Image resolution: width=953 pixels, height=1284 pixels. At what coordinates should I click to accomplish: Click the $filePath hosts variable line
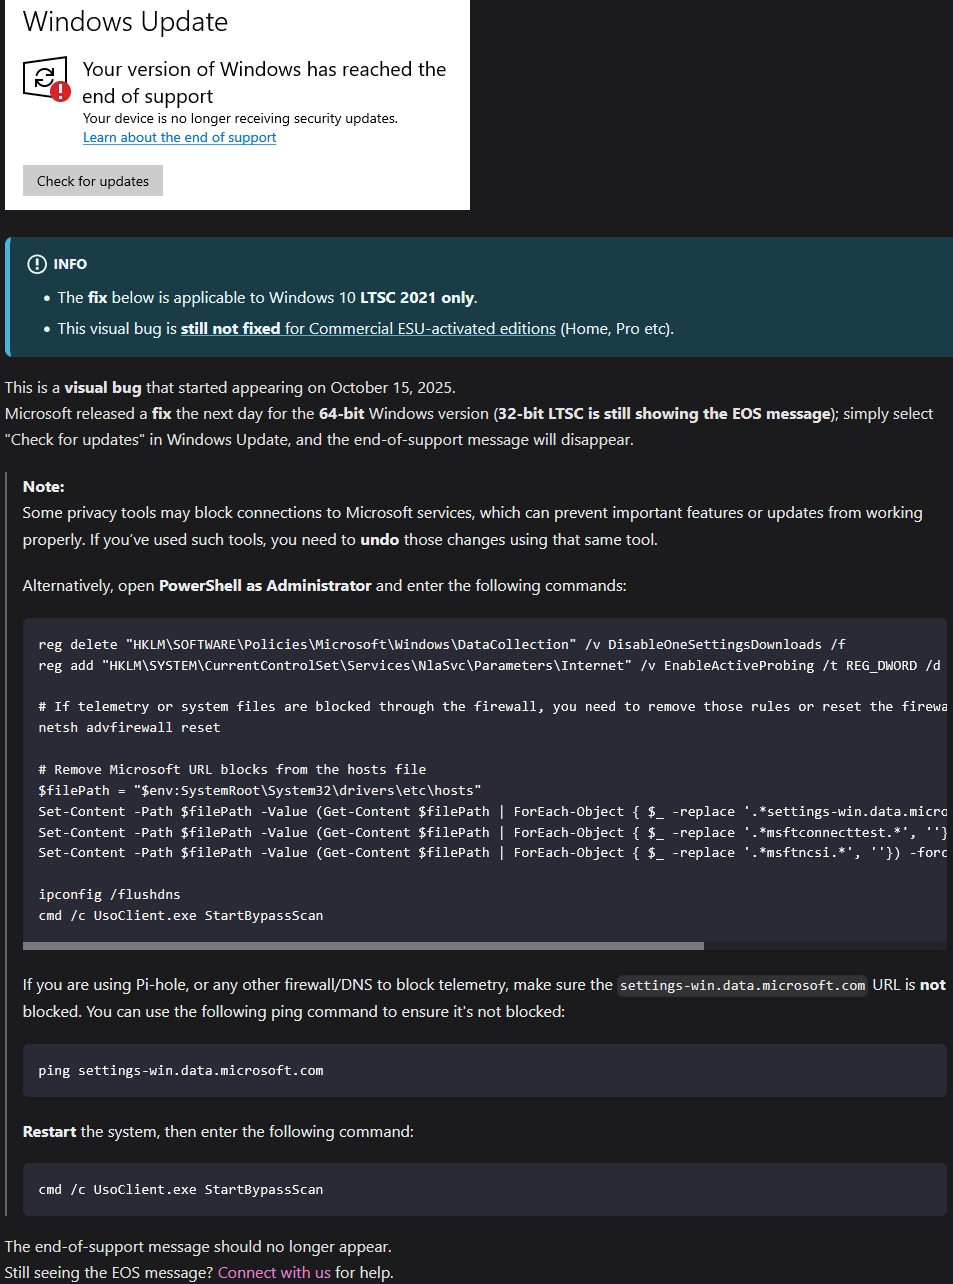(260, 790)
